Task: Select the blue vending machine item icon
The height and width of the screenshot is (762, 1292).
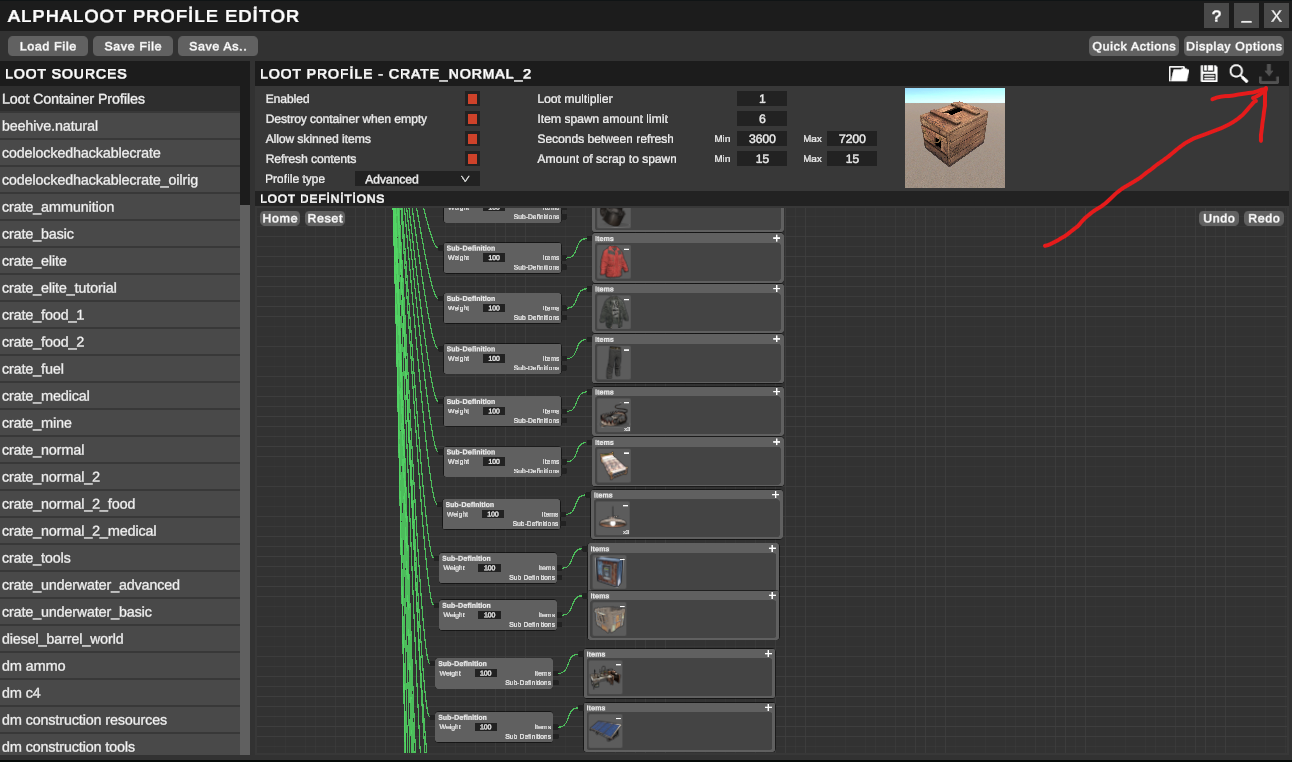Action: (610, 573)
